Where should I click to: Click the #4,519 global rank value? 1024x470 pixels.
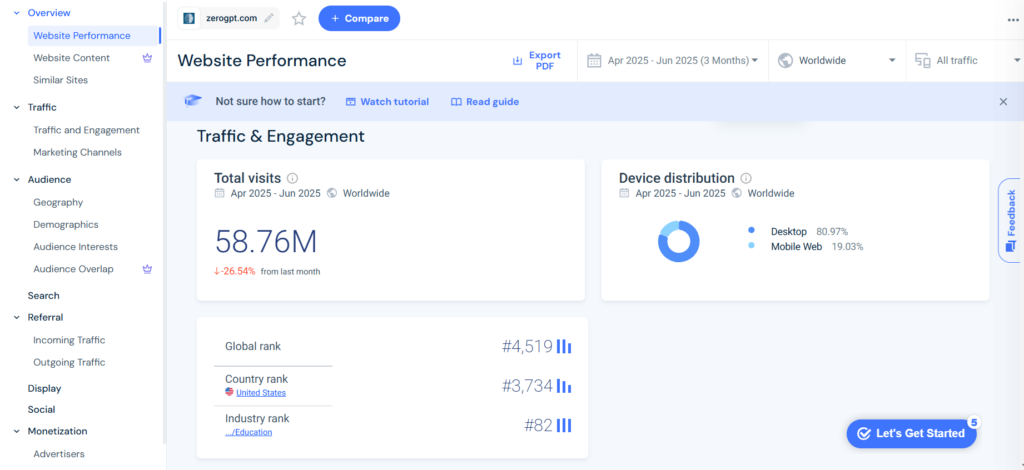coord(527,347)
